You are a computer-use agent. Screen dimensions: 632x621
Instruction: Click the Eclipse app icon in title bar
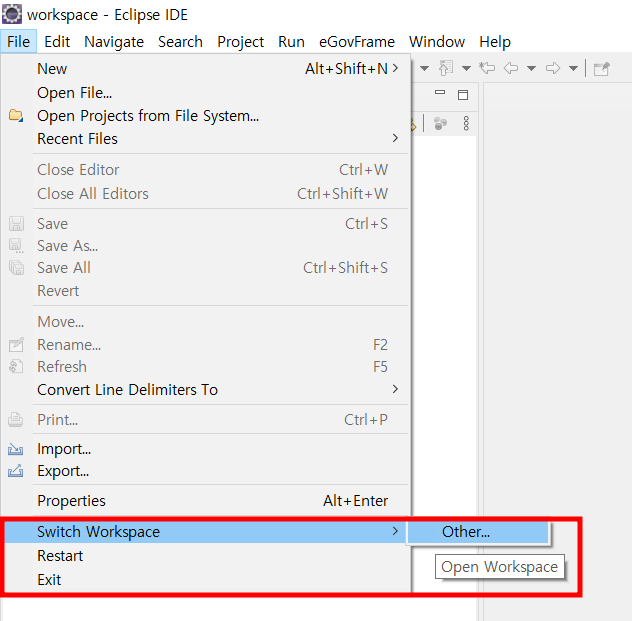coord(12,14)
